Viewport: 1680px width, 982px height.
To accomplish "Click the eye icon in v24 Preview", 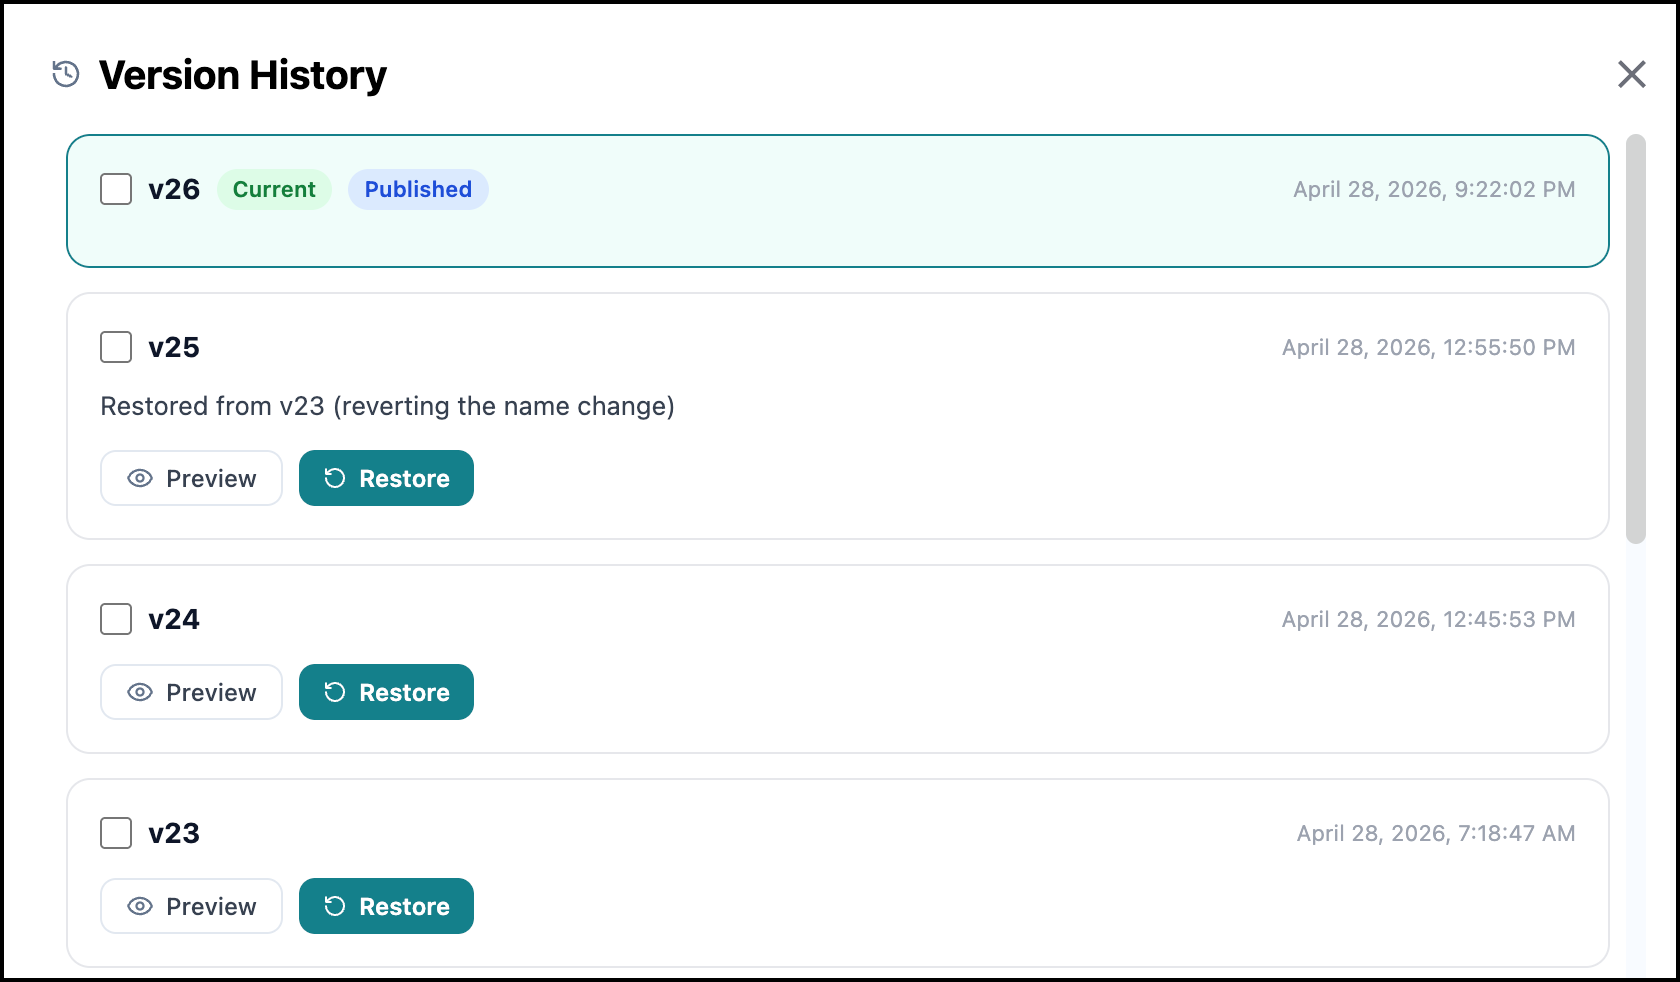I will 140,693.
